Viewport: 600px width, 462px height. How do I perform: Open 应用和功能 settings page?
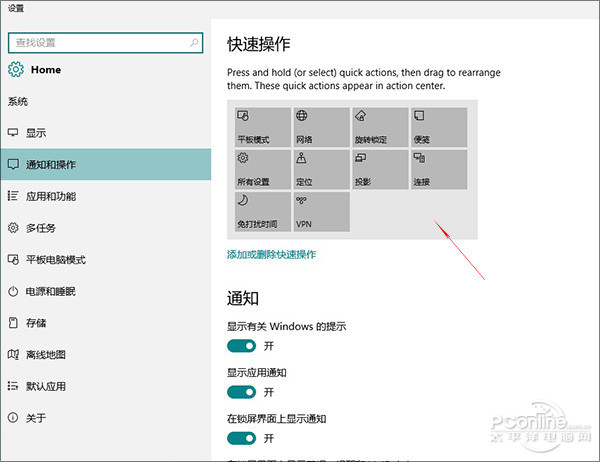pos(106,196)
